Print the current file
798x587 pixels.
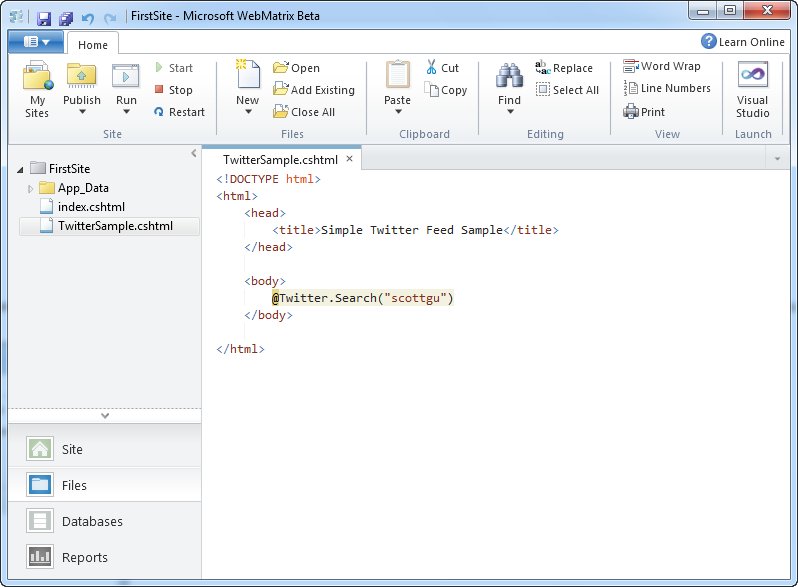point(644,111)
